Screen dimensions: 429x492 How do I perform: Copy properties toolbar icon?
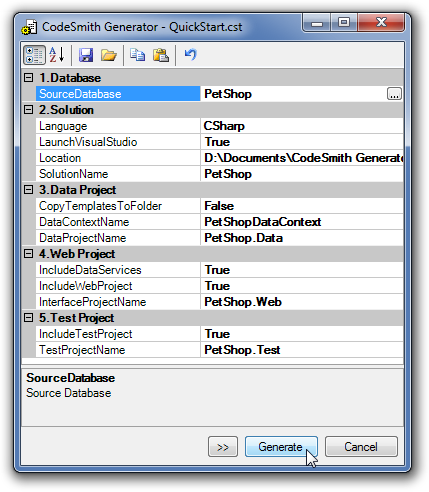(137, 55)
